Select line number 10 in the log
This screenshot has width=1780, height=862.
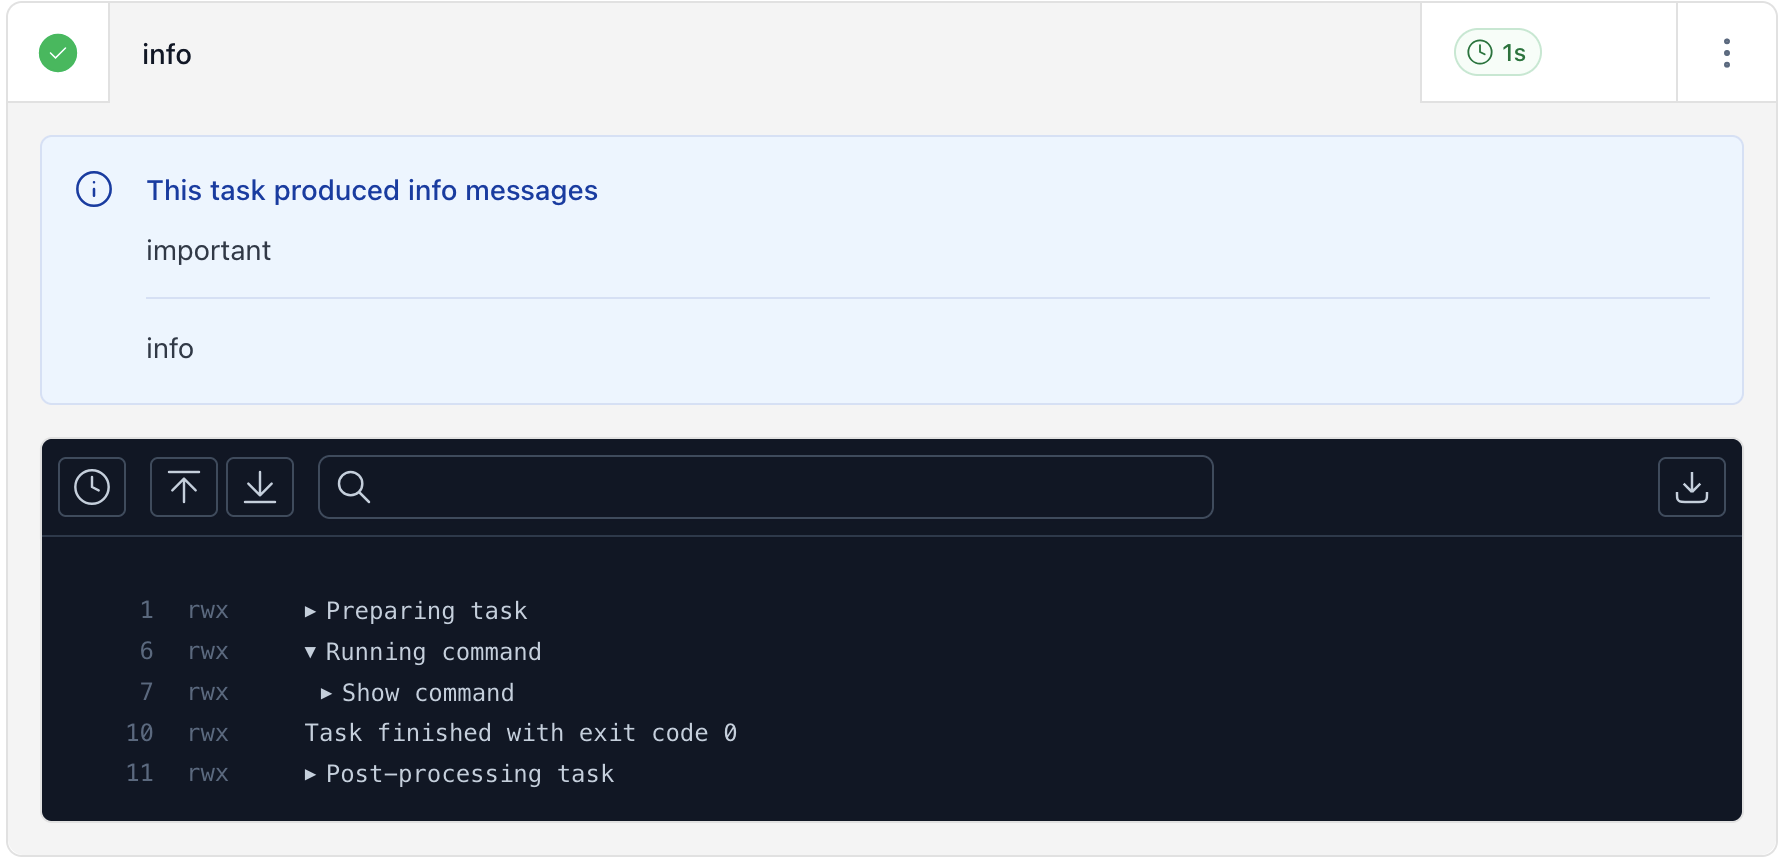coord(139,732)
